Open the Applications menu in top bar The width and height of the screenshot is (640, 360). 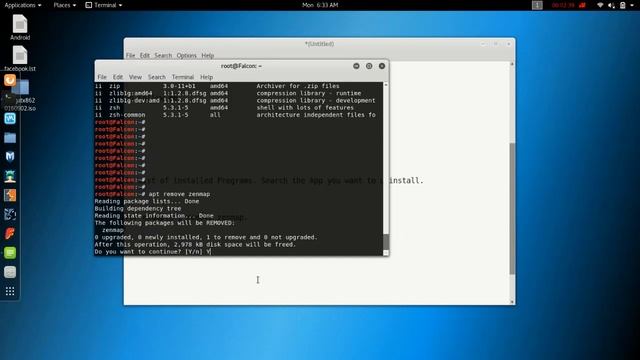click(x=22, y=5)
